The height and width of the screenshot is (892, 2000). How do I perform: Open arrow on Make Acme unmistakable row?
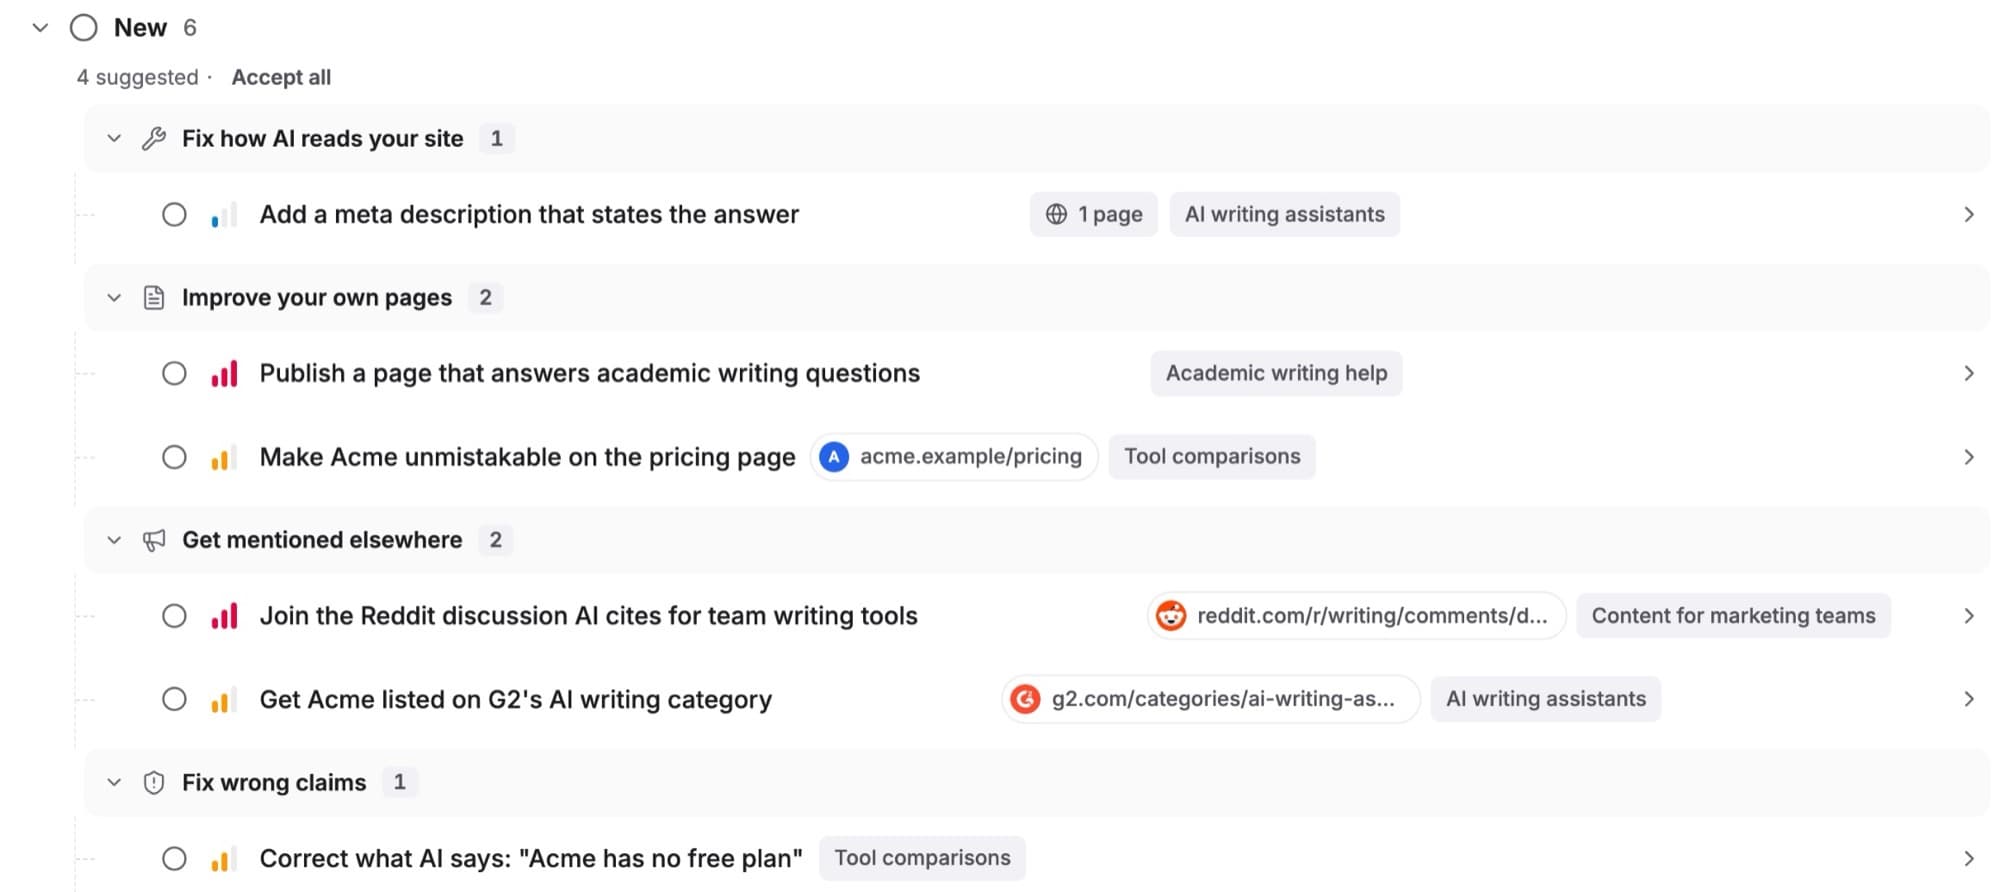pyautogui.click(x=1968, y=458)
